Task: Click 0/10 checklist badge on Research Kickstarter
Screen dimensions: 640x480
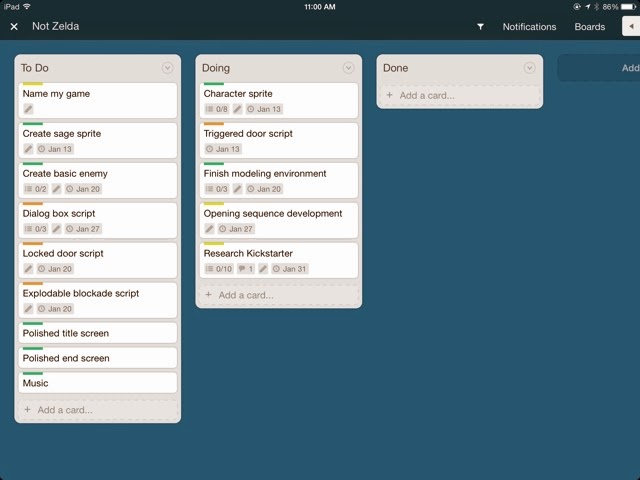Action: pyautogui.click(x=219, y=269)
